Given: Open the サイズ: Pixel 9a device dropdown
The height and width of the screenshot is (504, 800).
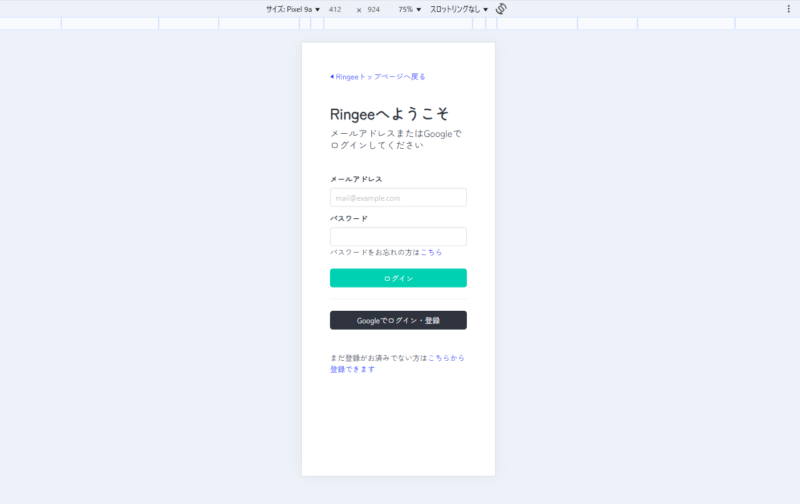Looking at the screenshot, I should click(292, 9).
